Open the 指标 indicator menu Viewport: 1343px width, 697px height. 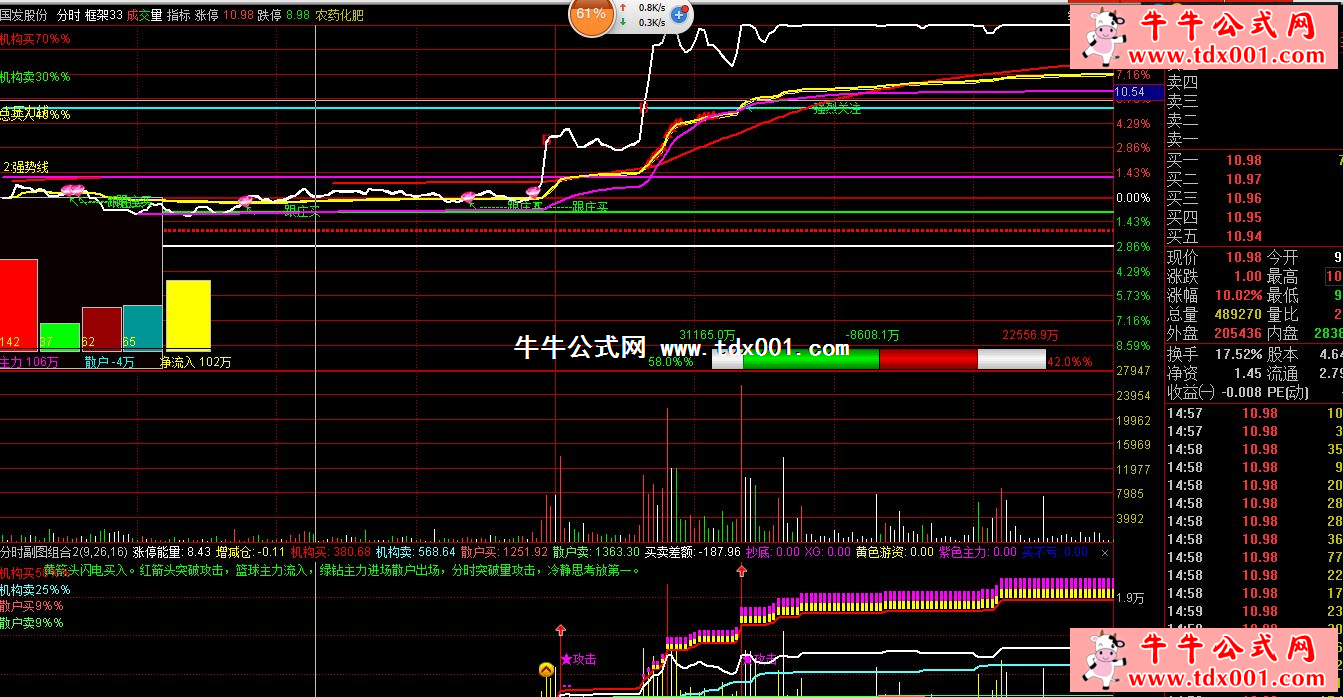pyautogui.click(x=178, y=15)
